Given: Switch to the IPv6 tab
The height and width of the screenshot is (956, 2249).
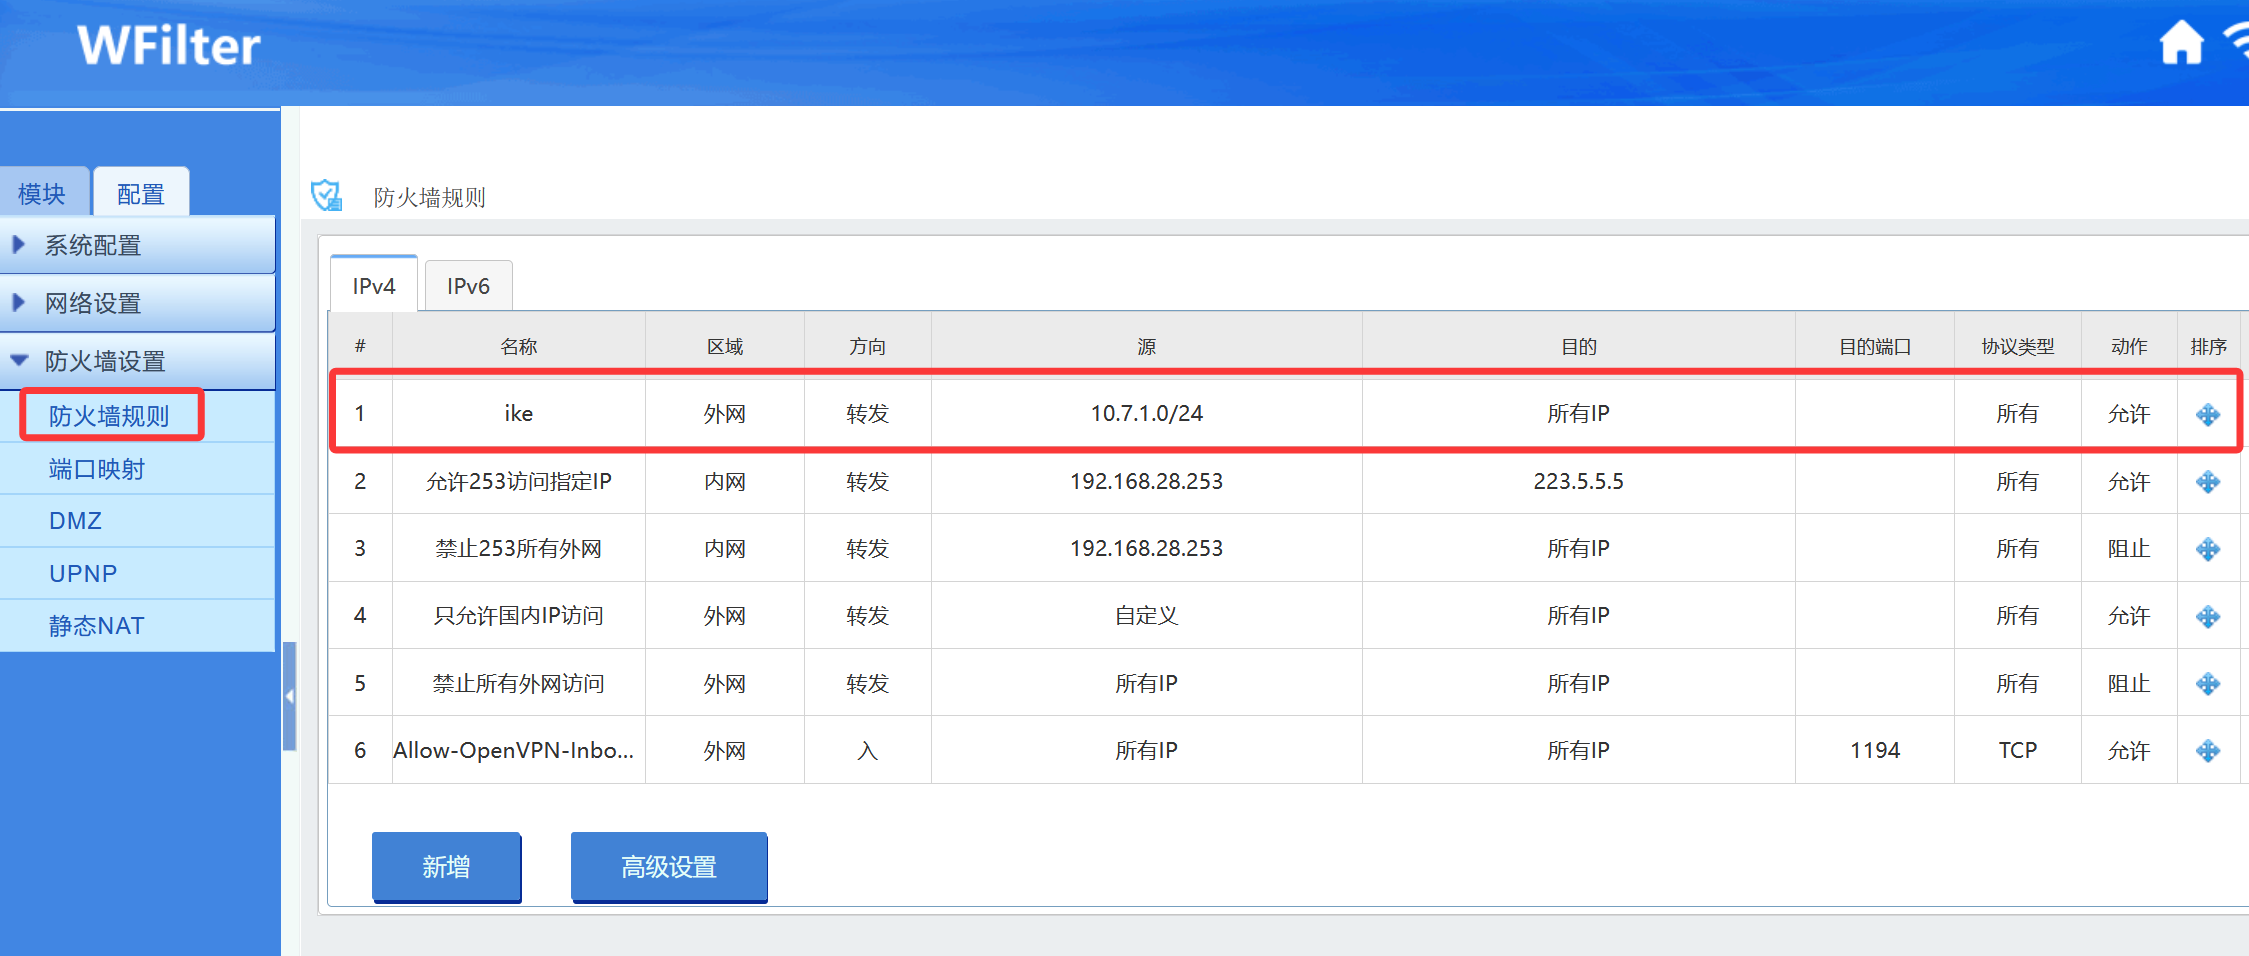Looking at the screenshot, I should click(x=468, y=286).
